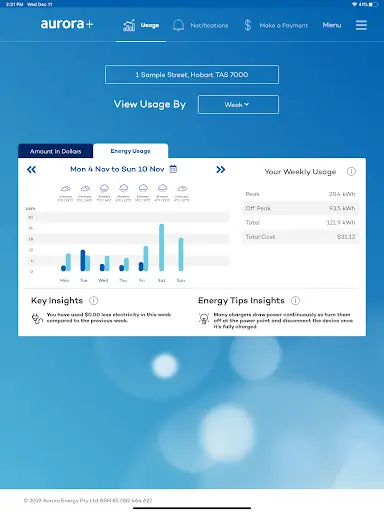Open the Usage menu item
The width and height of the screenshot is (384, 512).
pos(150,25)
